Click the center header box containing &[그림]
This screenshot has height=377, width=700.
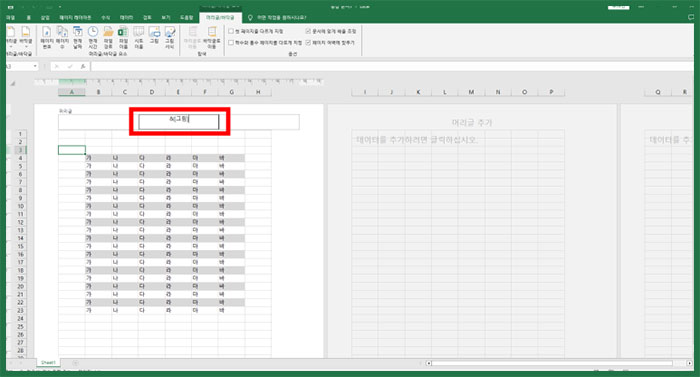click(179, 122)
